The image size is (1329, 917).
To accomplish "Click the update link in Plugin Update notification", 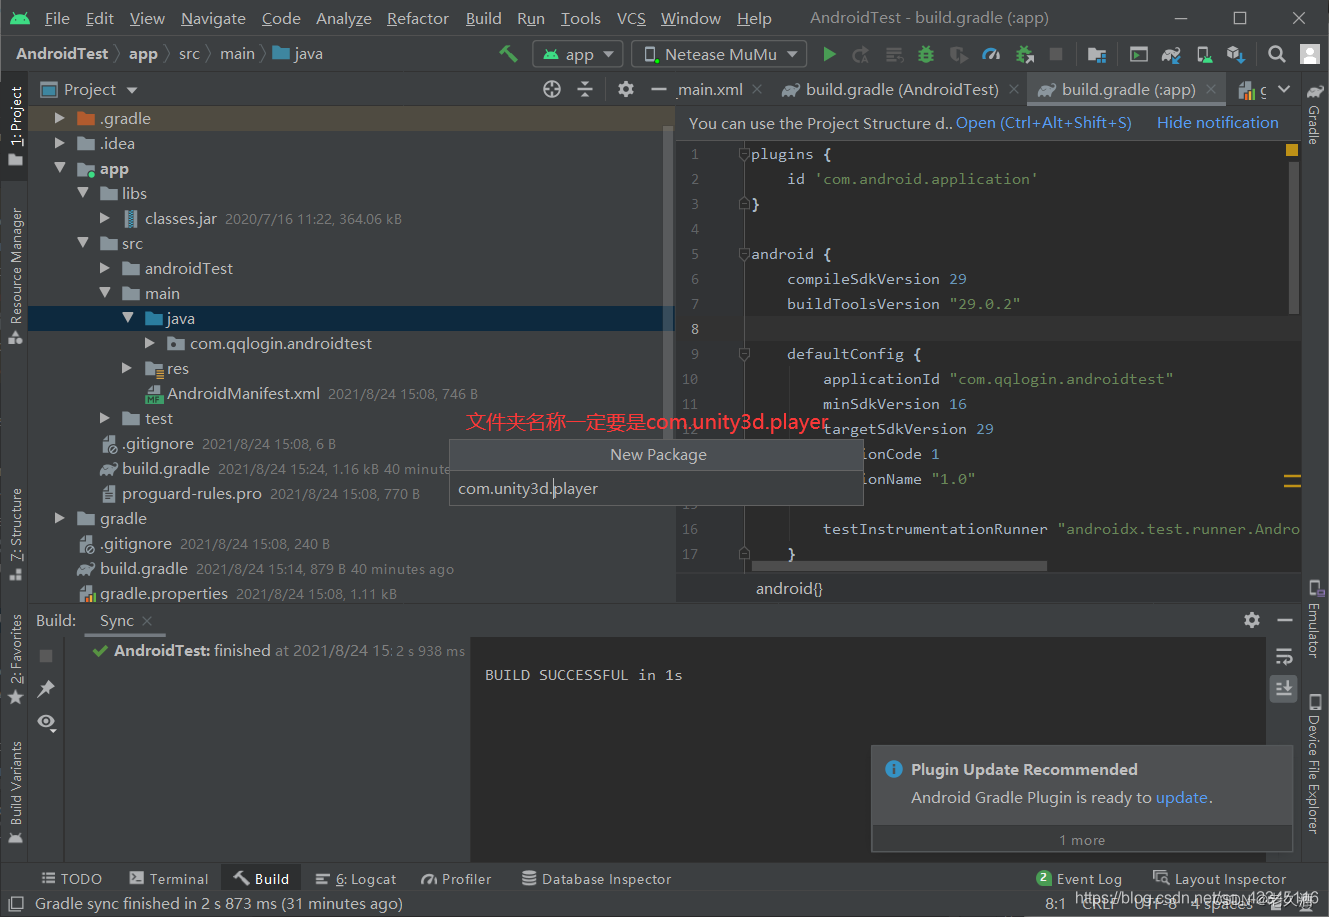I will [x=1182, y=797].
